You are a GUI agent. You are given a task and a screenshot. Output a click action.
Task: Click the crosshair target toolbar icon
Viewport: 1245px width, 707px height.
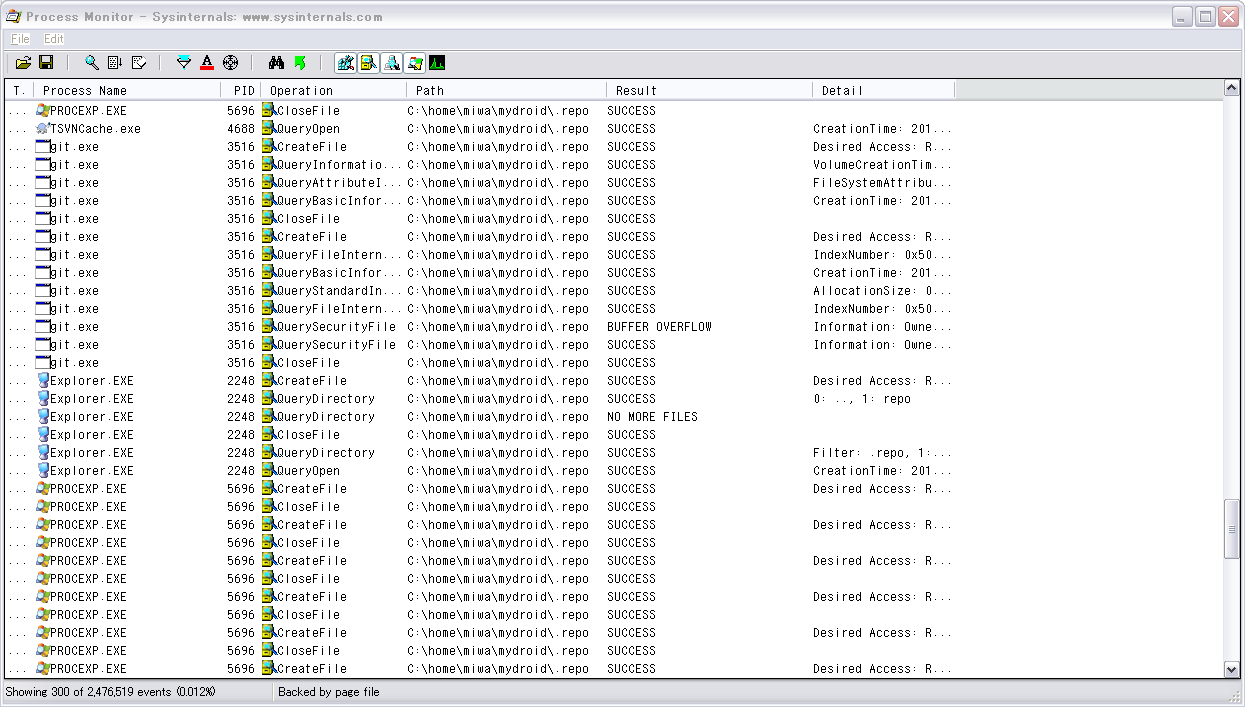tap(231, 63)
